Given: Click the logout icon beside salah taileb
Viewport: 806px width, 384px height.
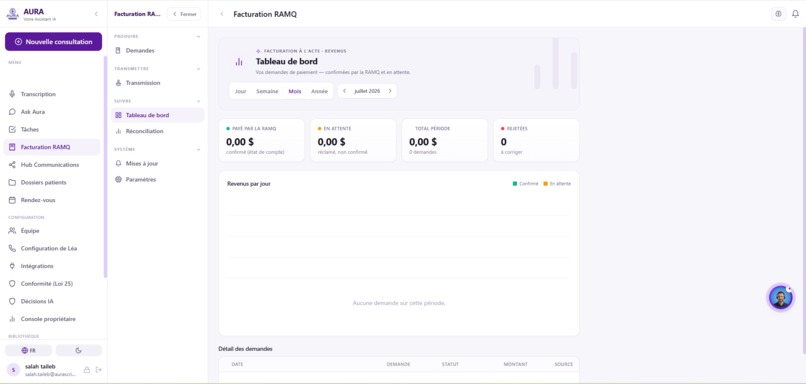Looking at the screenshot, I should click(x=99, y=370).
